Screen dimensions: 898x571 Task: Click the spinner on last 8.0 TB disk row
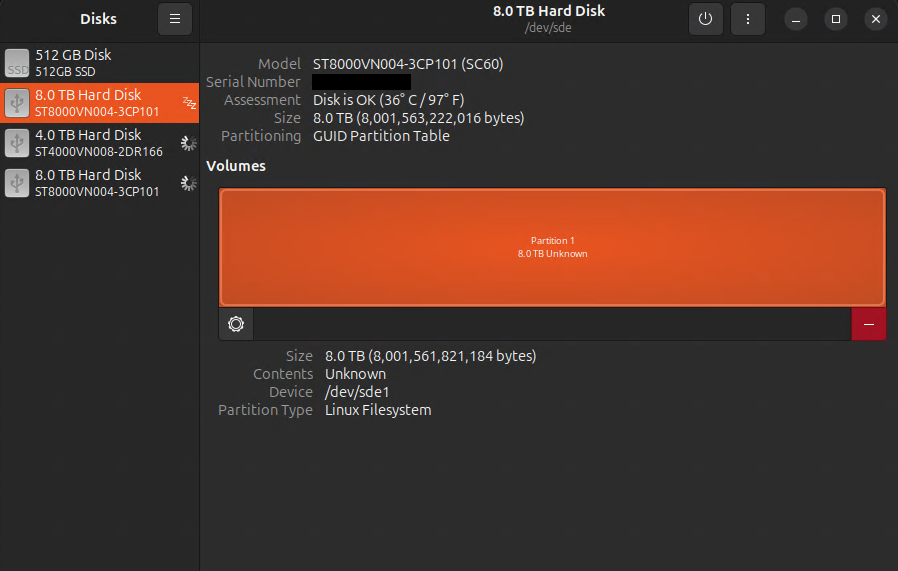[x=188, y=183]
